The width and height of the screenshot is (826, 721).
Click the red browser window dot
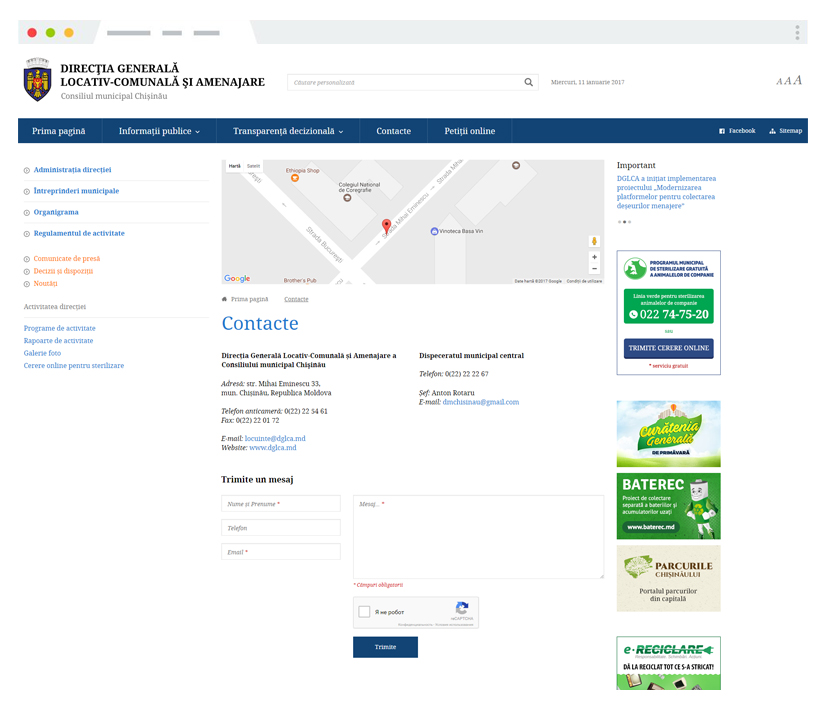32,33
